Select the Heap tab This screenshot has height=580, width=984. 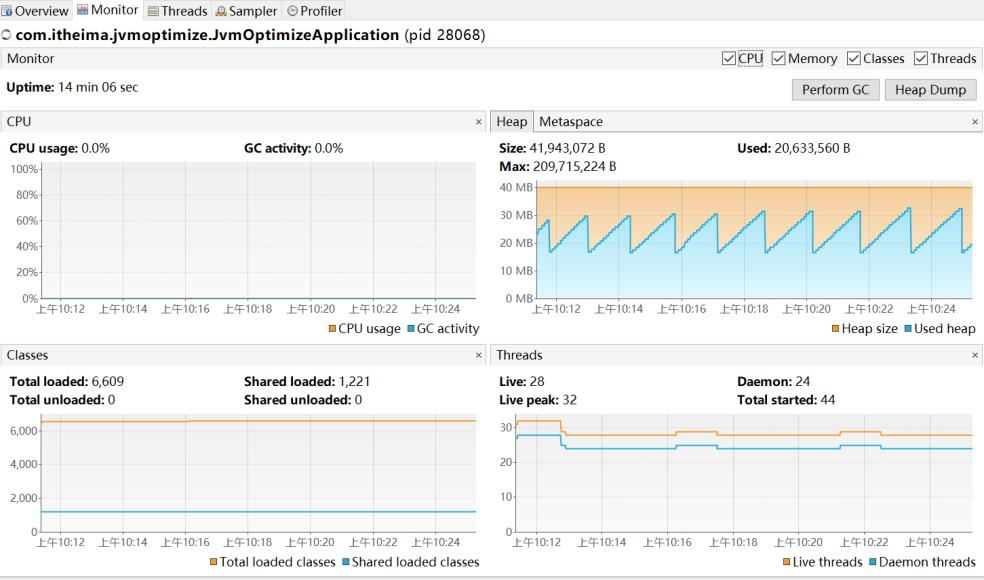pos(511,122)
